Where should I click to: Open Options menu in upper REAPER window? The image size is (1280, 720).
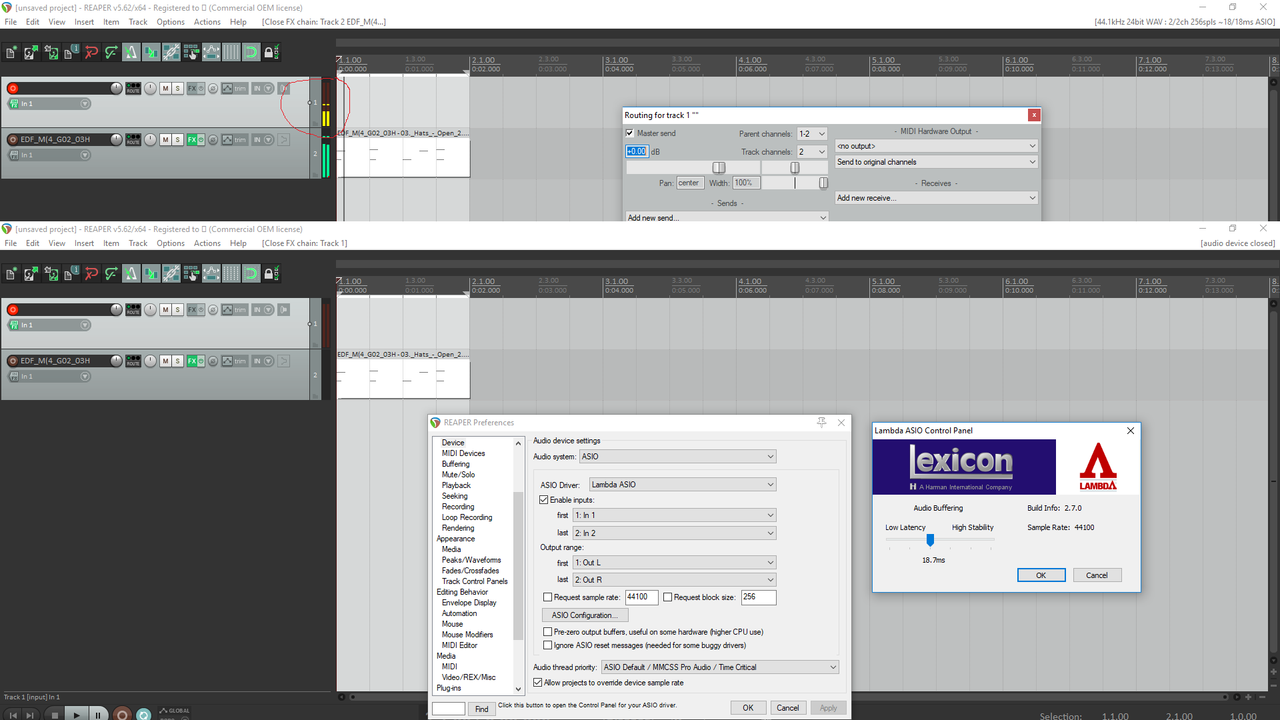tap(170, 22)
